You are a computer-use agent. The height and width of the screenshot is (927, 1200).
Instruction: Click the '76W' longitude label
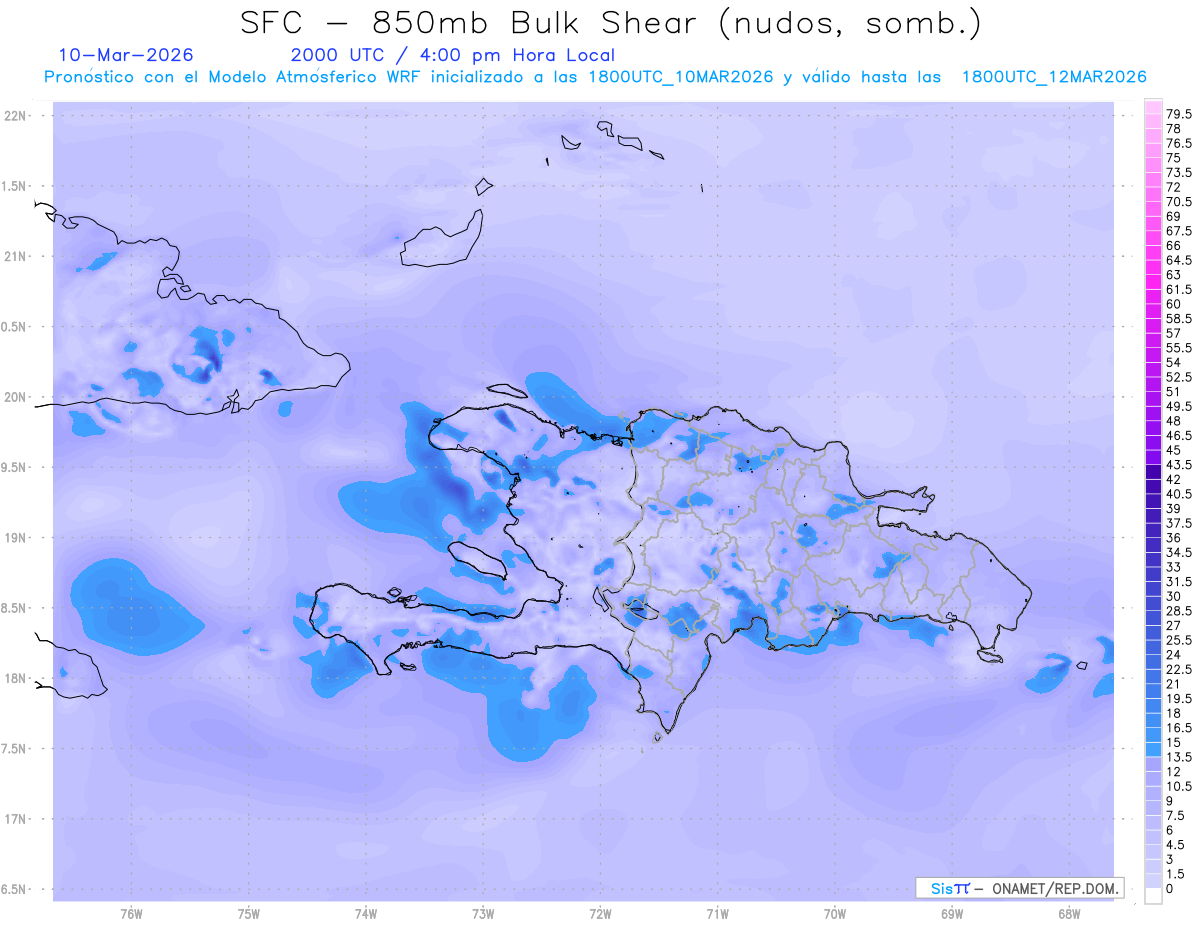coord(131,914)
